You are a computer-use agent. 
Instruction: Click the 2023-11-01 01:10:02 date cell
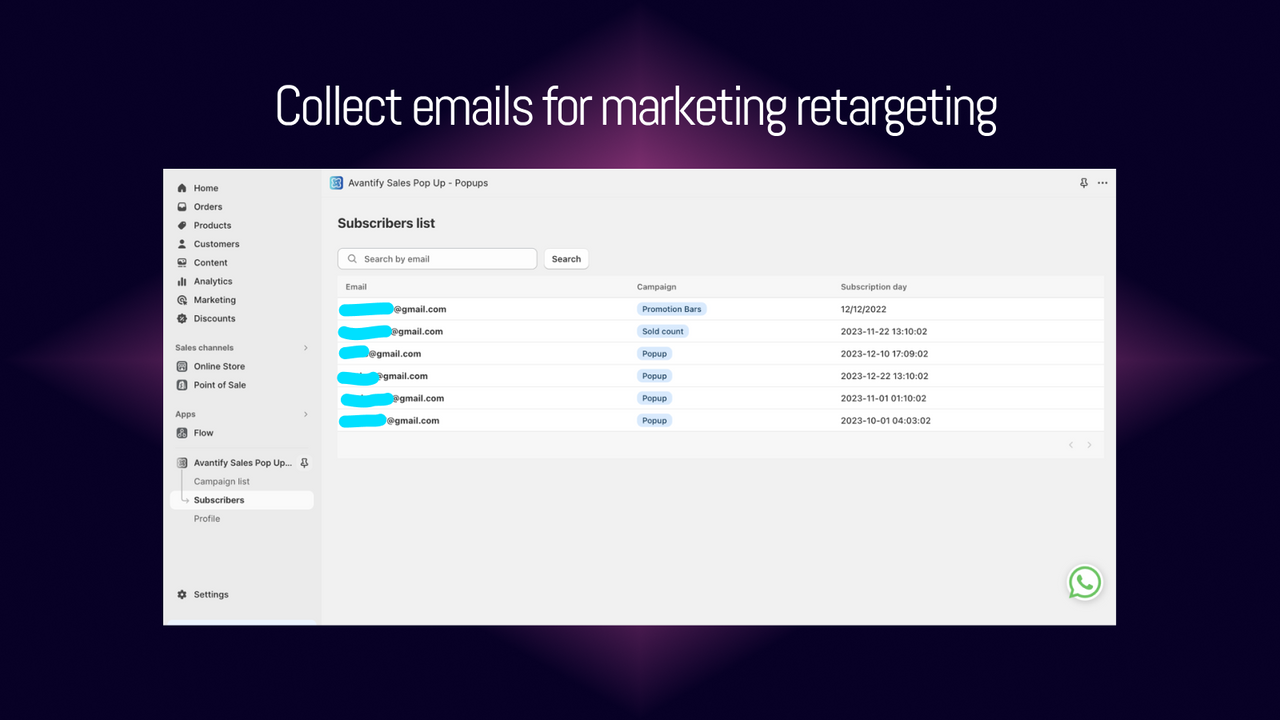click(883, 398)
